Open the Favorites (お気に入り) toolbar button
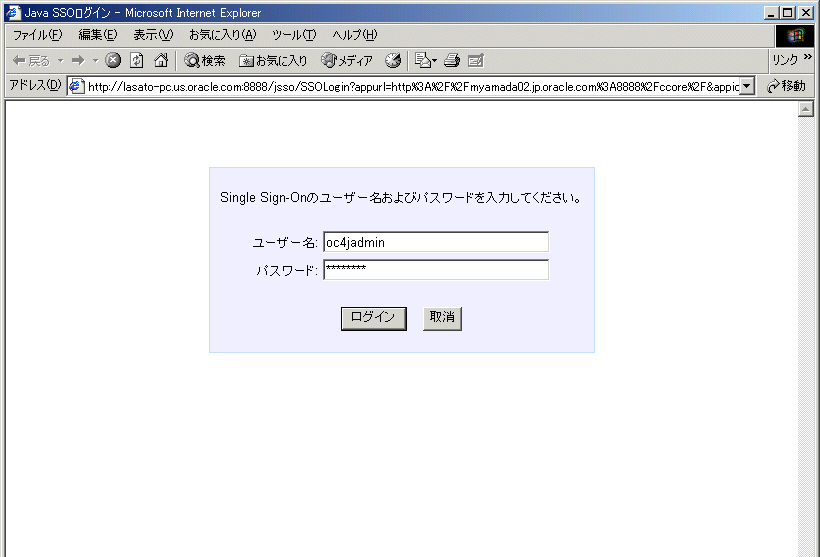 tap(272, 61)
